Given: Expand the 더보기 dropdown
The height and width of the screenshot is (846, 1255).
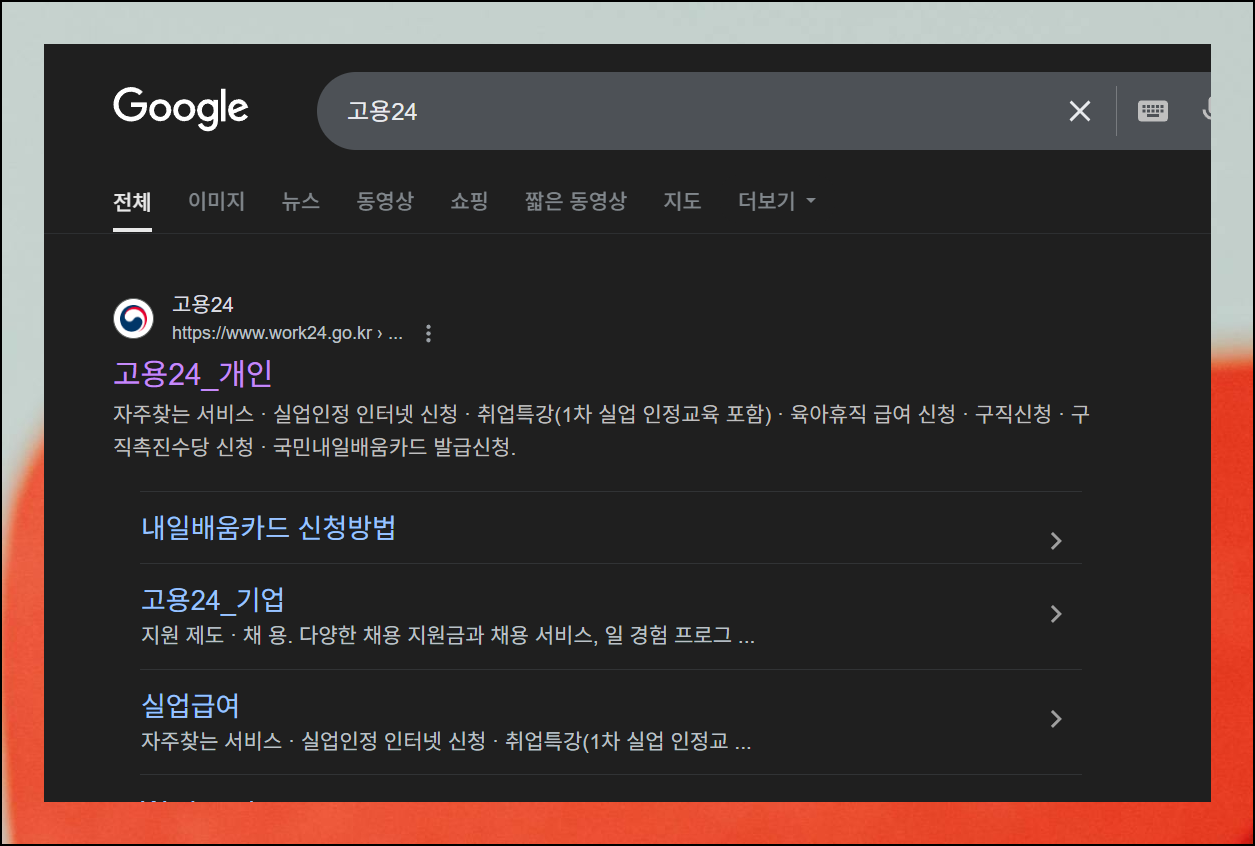Looking at the screenshot, I should tap(777, 201).
